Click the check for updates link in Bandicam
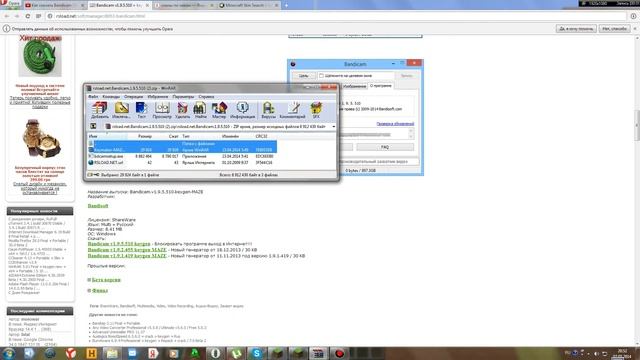Screen dimensions: 640x360 395,124
